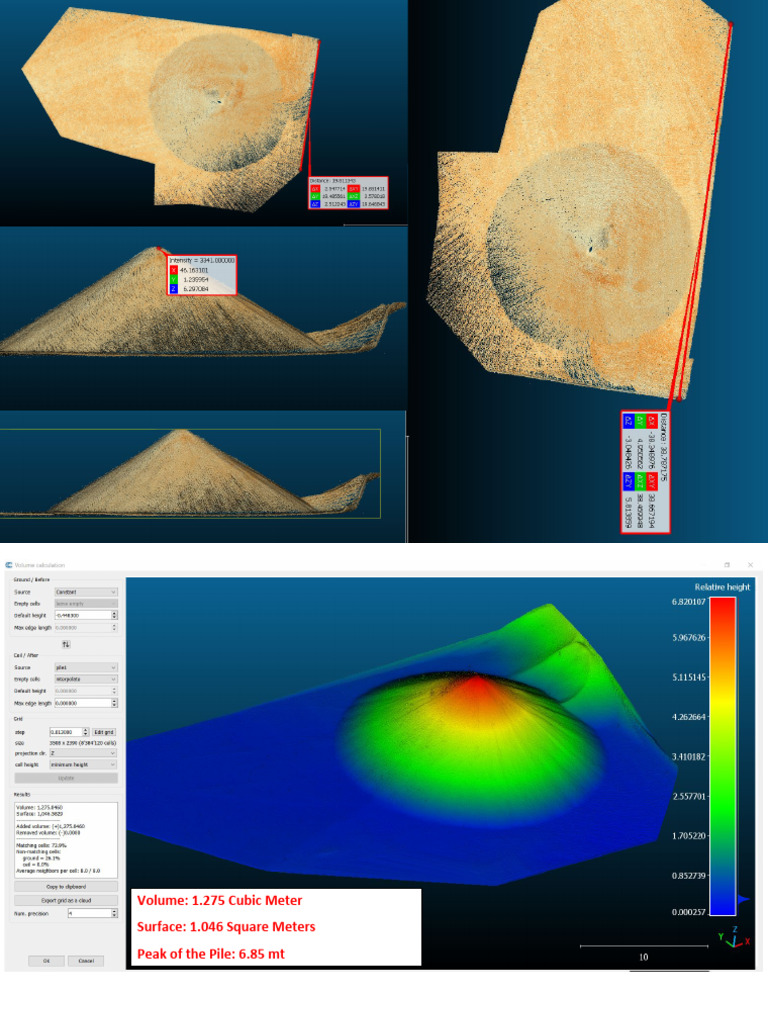
Task: Click the Added volume line in Results
Action: point(51,826)
